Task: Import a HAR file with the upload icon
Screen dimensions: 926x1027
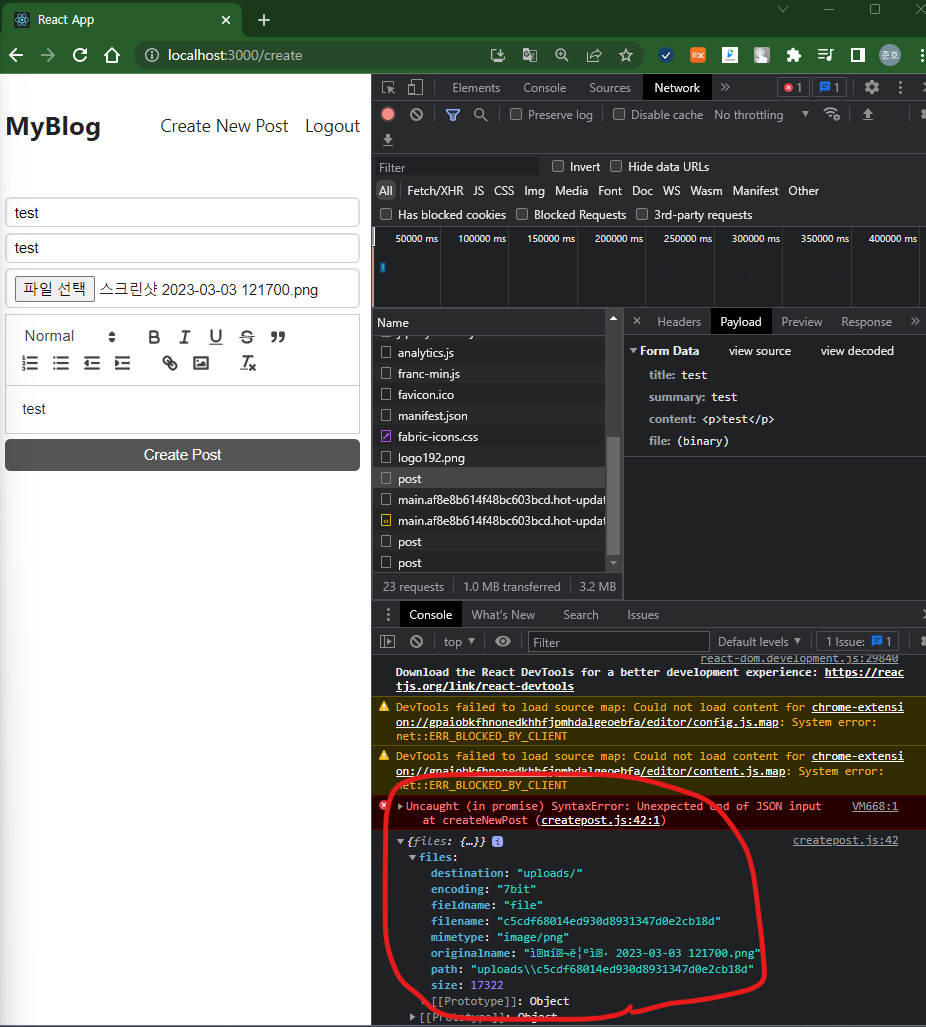Action: tap(868, 115)
